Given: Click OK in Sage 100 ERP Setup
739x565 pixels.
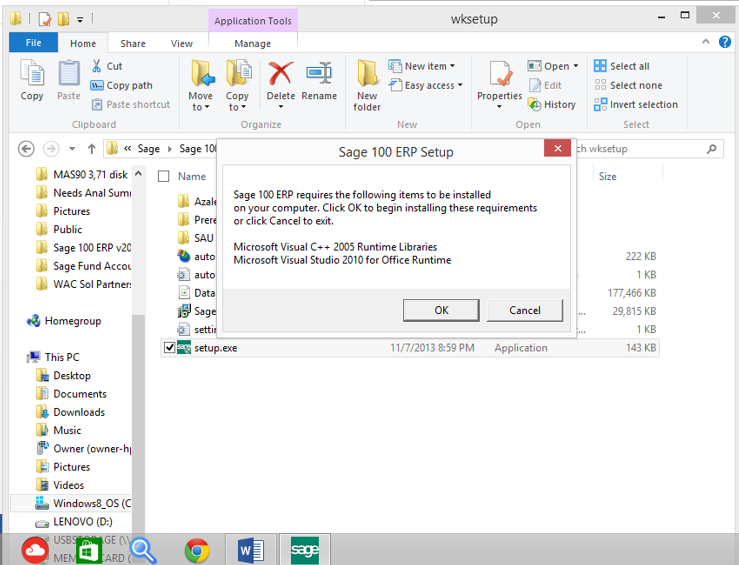Looking at the screenshot, I should coord(441,310).
